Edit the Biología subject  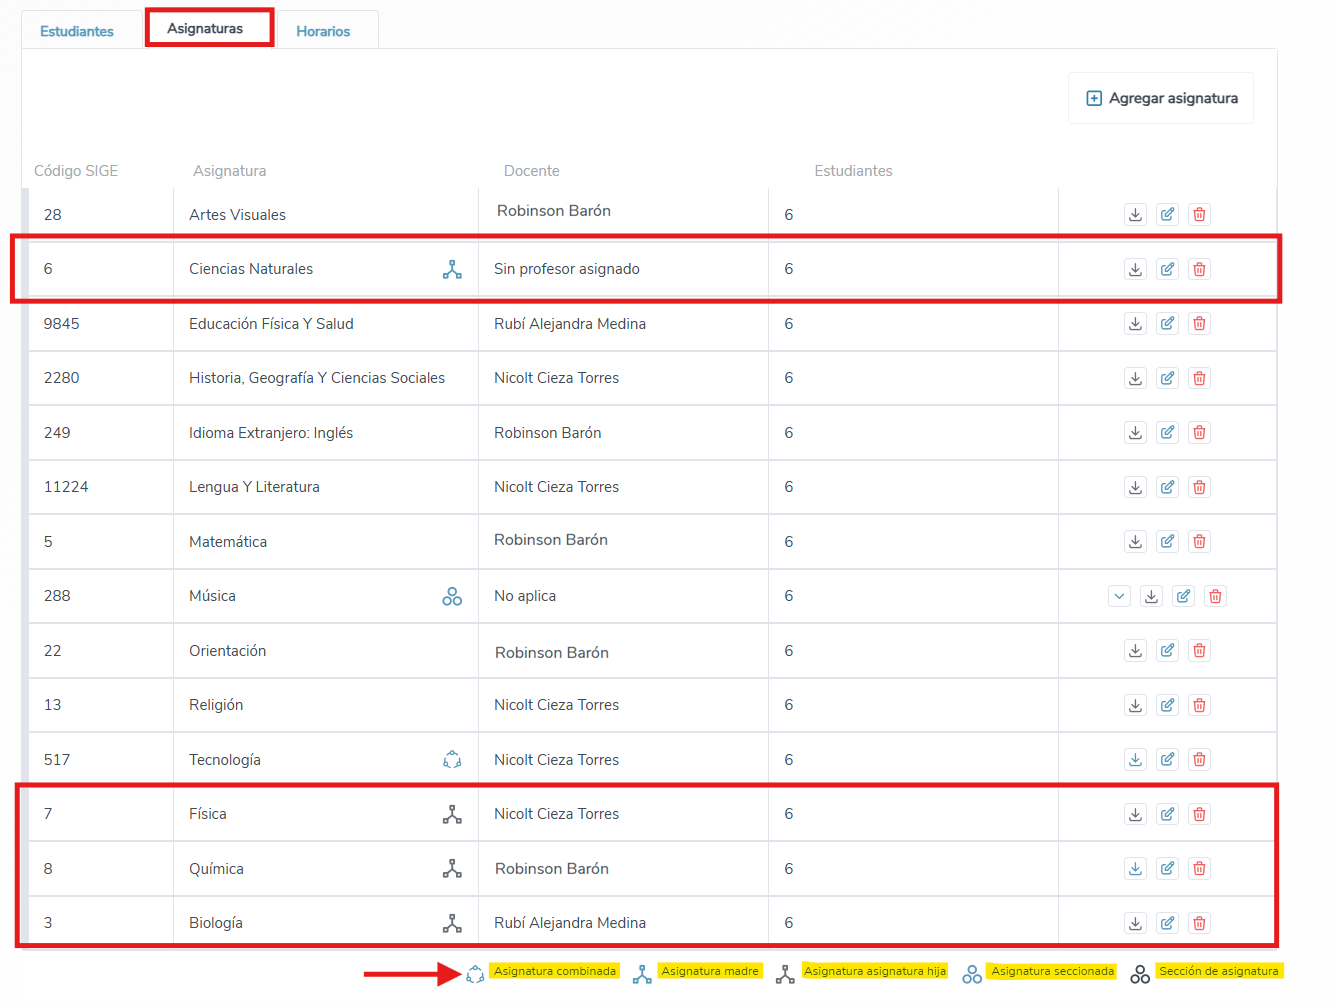tap(1167, 923)
